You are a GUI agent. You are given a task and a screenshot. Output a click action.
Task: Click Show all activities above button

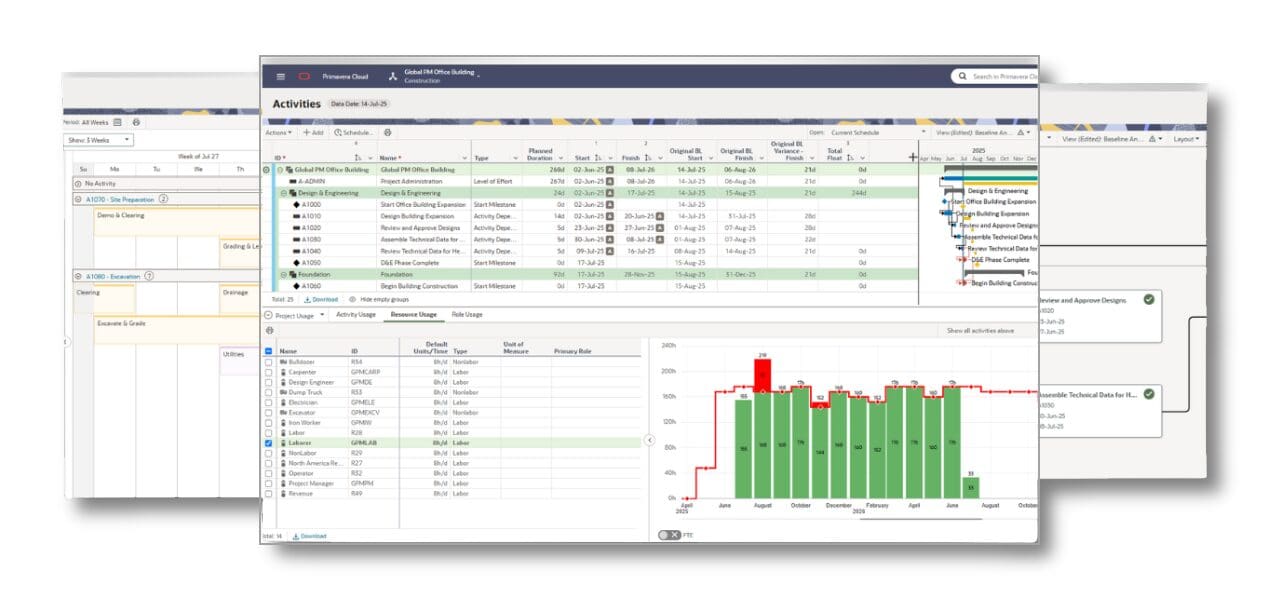(x=980, y=330)
